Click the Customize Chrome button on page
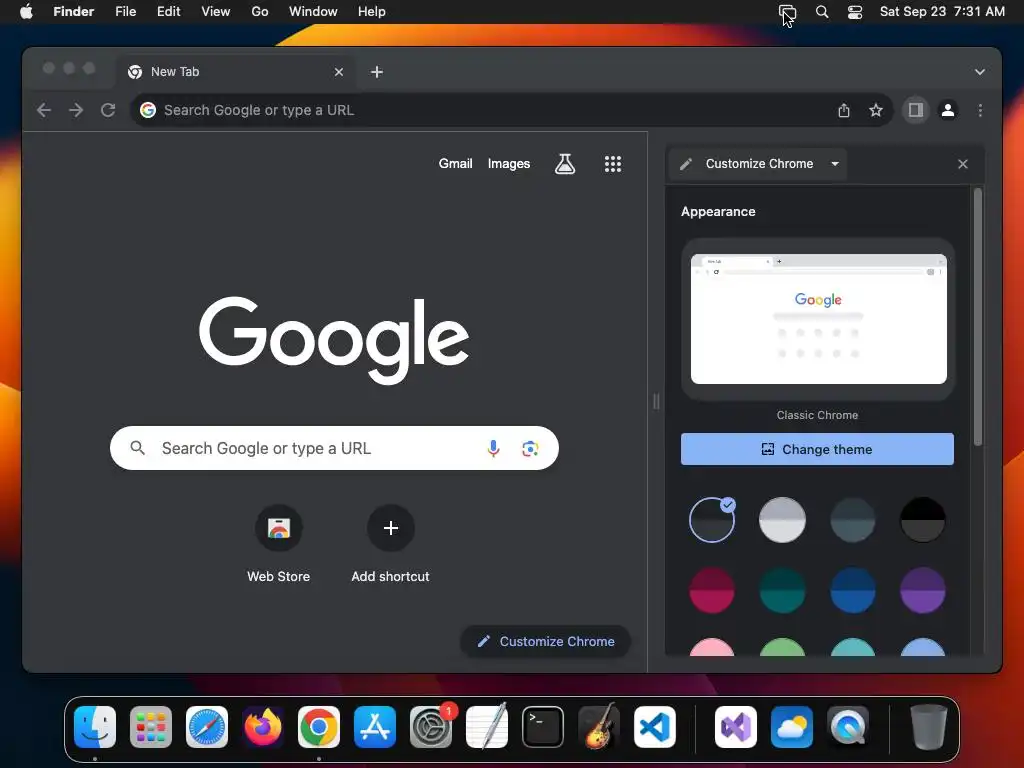Screen dimensions: 1024x768 (x=545, y=641)
